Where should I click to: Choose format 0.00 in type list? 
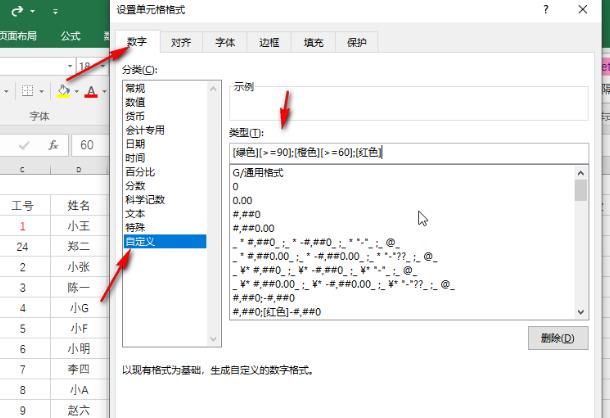coord(402,201)
